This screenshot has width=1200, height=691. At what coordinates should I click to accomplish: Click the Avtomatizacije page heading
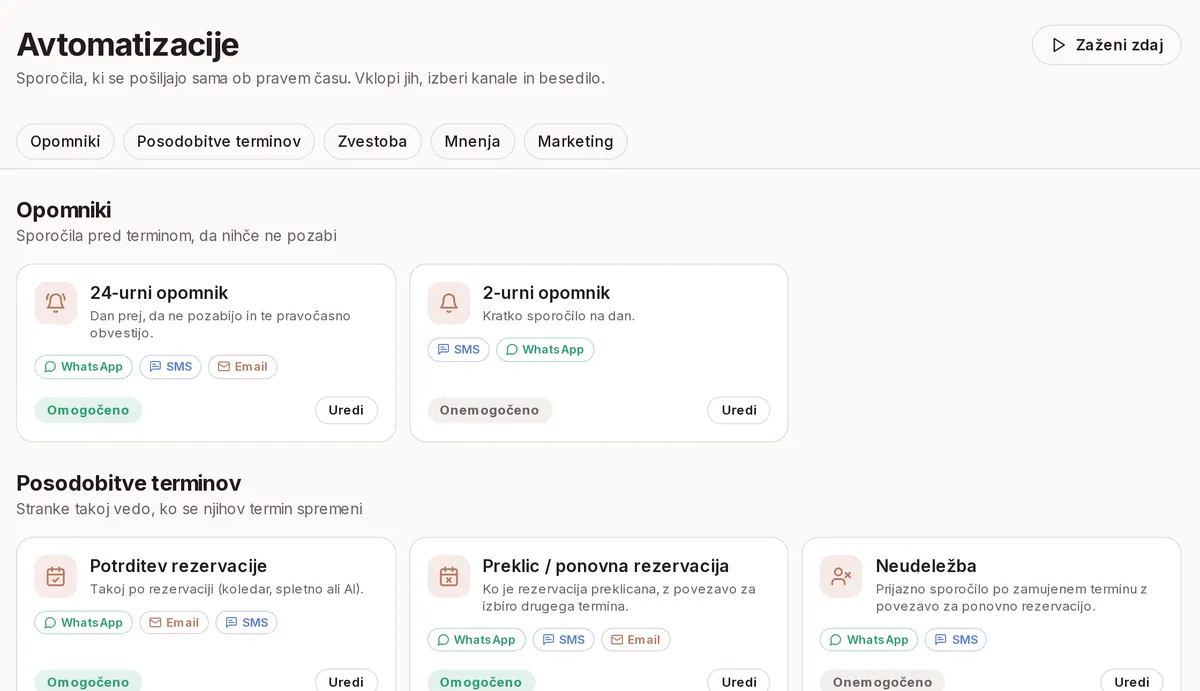coord(127,45)
